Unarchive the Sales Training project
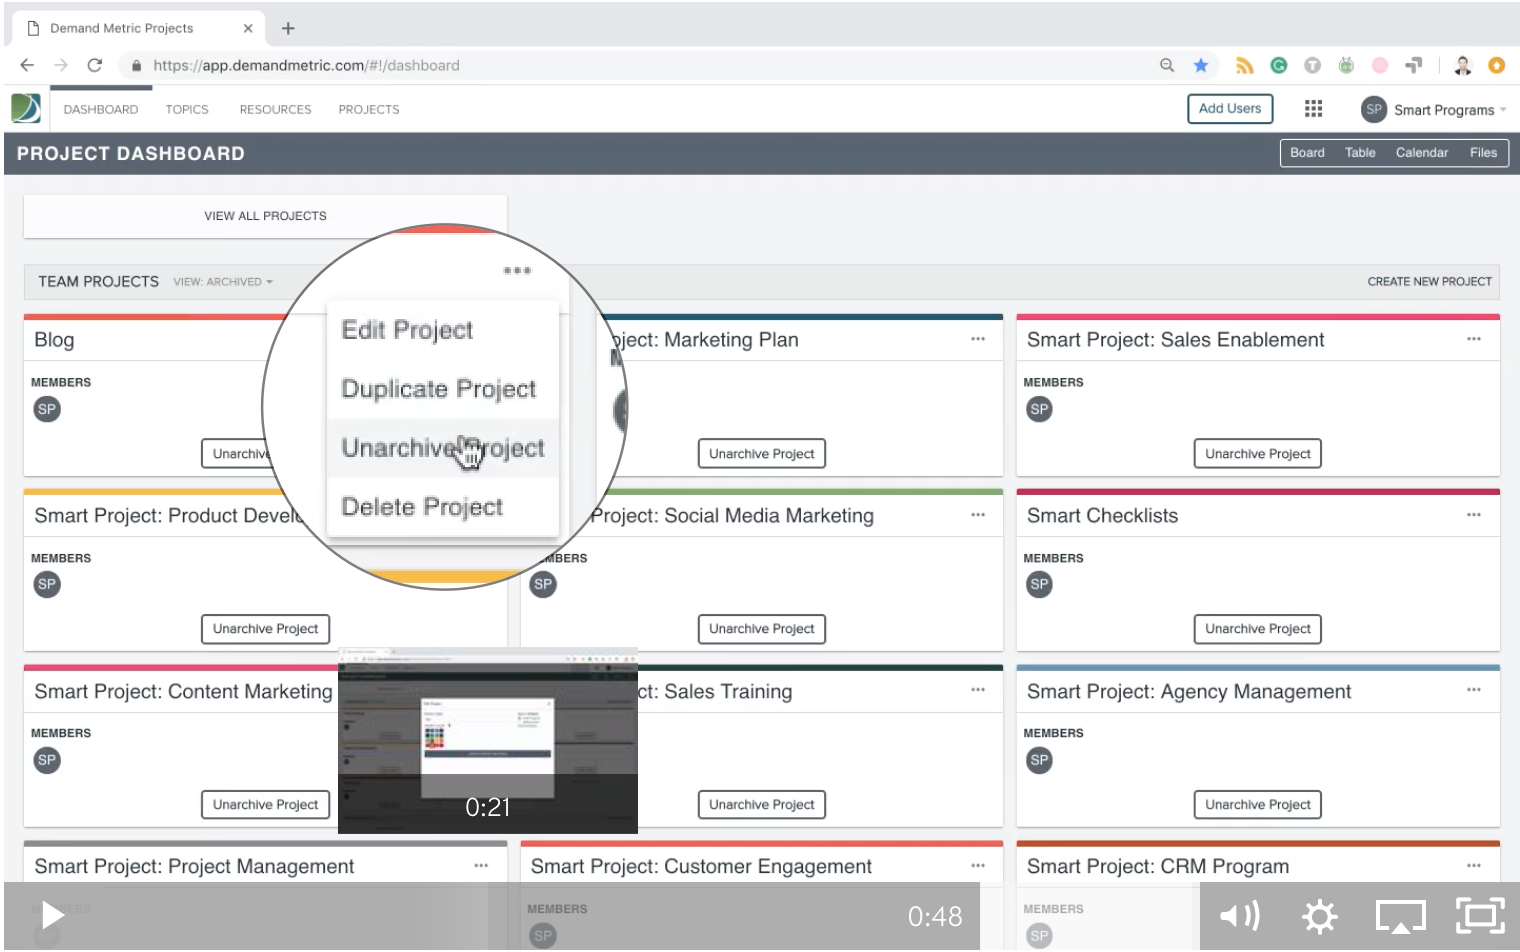1520x952 pixels. click(x=761, y=805)
